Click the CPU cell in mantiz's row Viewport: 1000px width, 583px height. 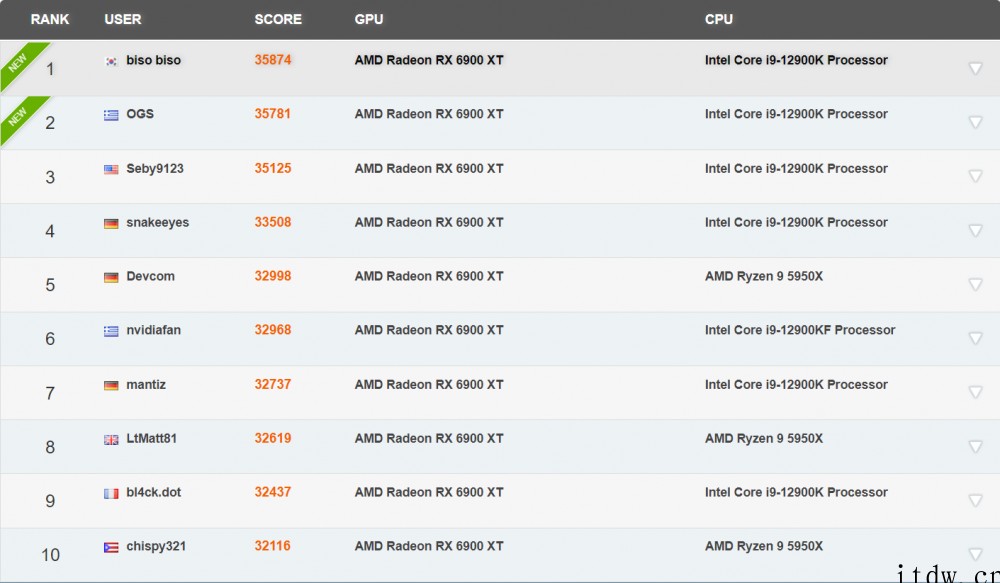(796, 385)
